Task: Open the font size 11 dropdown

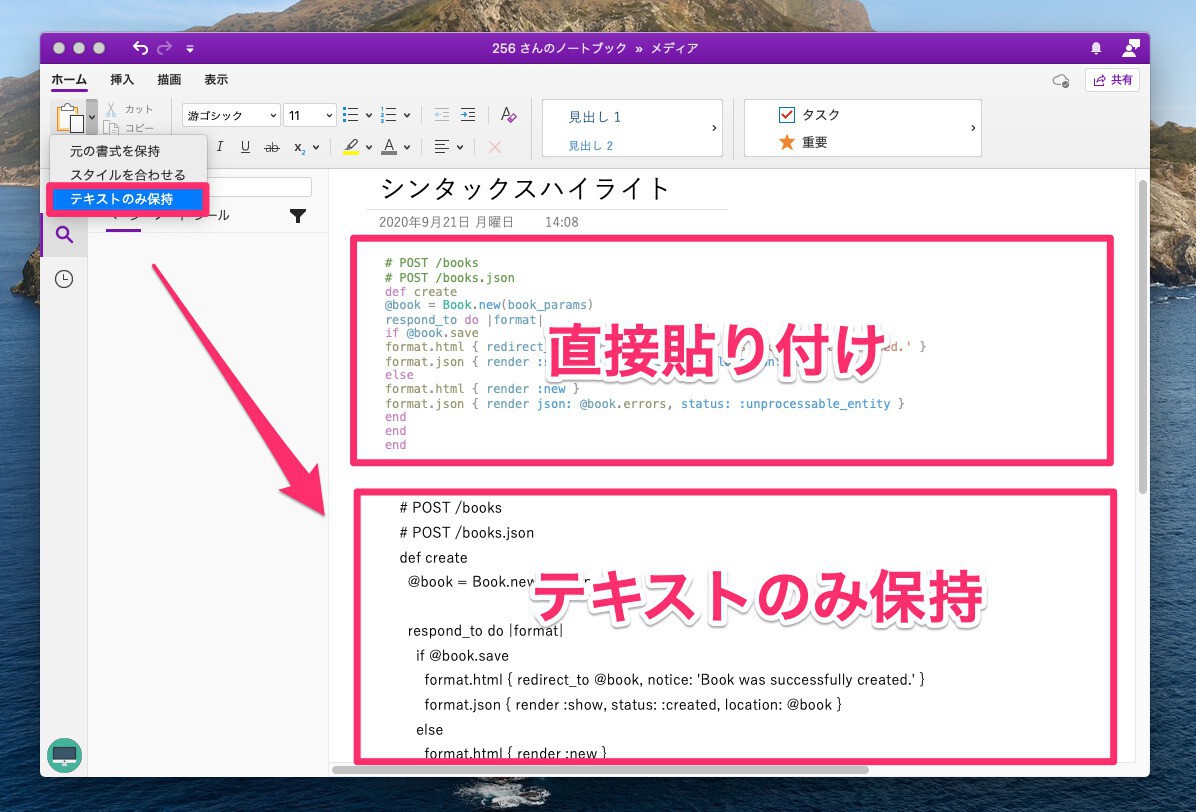Action: (x=310, y=115)
